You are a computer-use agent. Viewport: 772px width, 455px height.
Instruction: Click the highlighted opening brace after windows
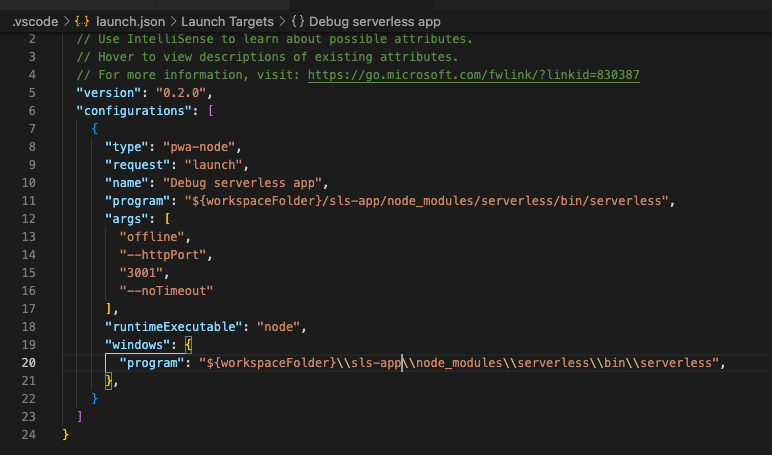189,345
